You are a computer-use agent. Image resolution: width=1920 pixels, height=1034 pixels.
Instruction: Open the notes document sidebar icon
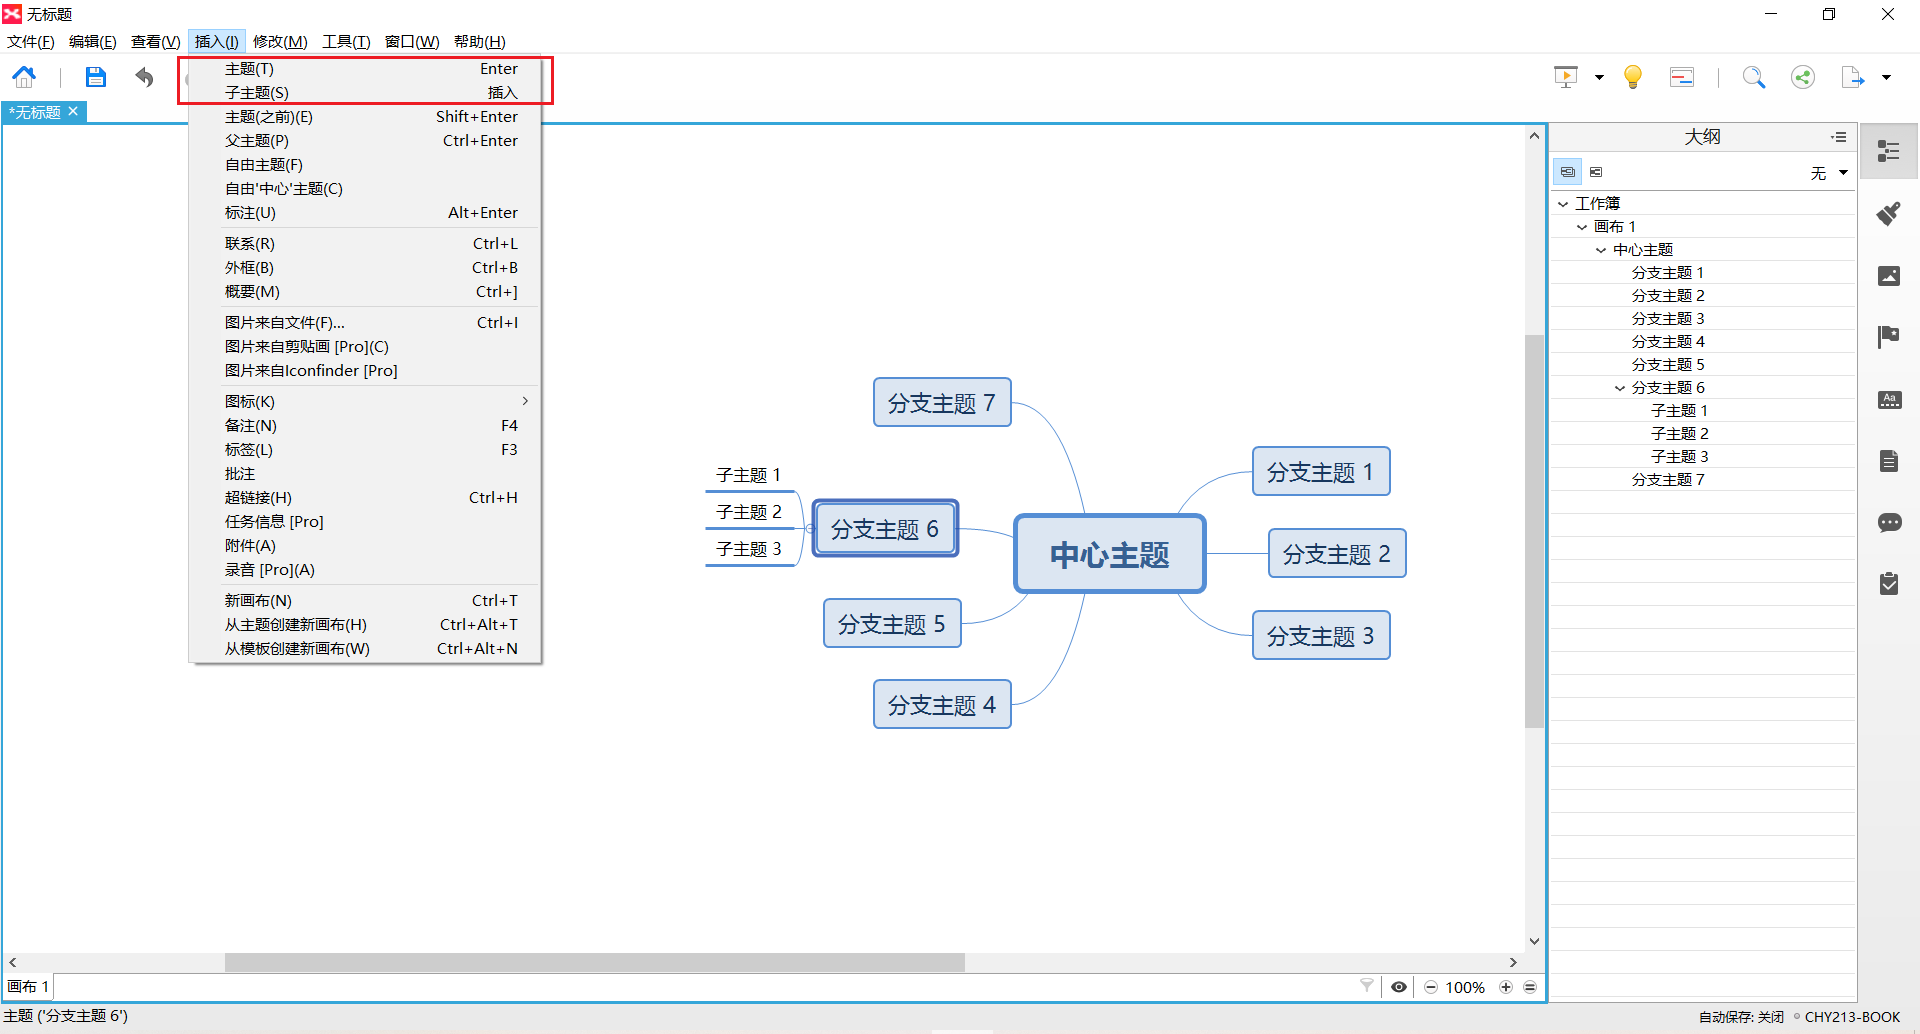point(1889,461)
